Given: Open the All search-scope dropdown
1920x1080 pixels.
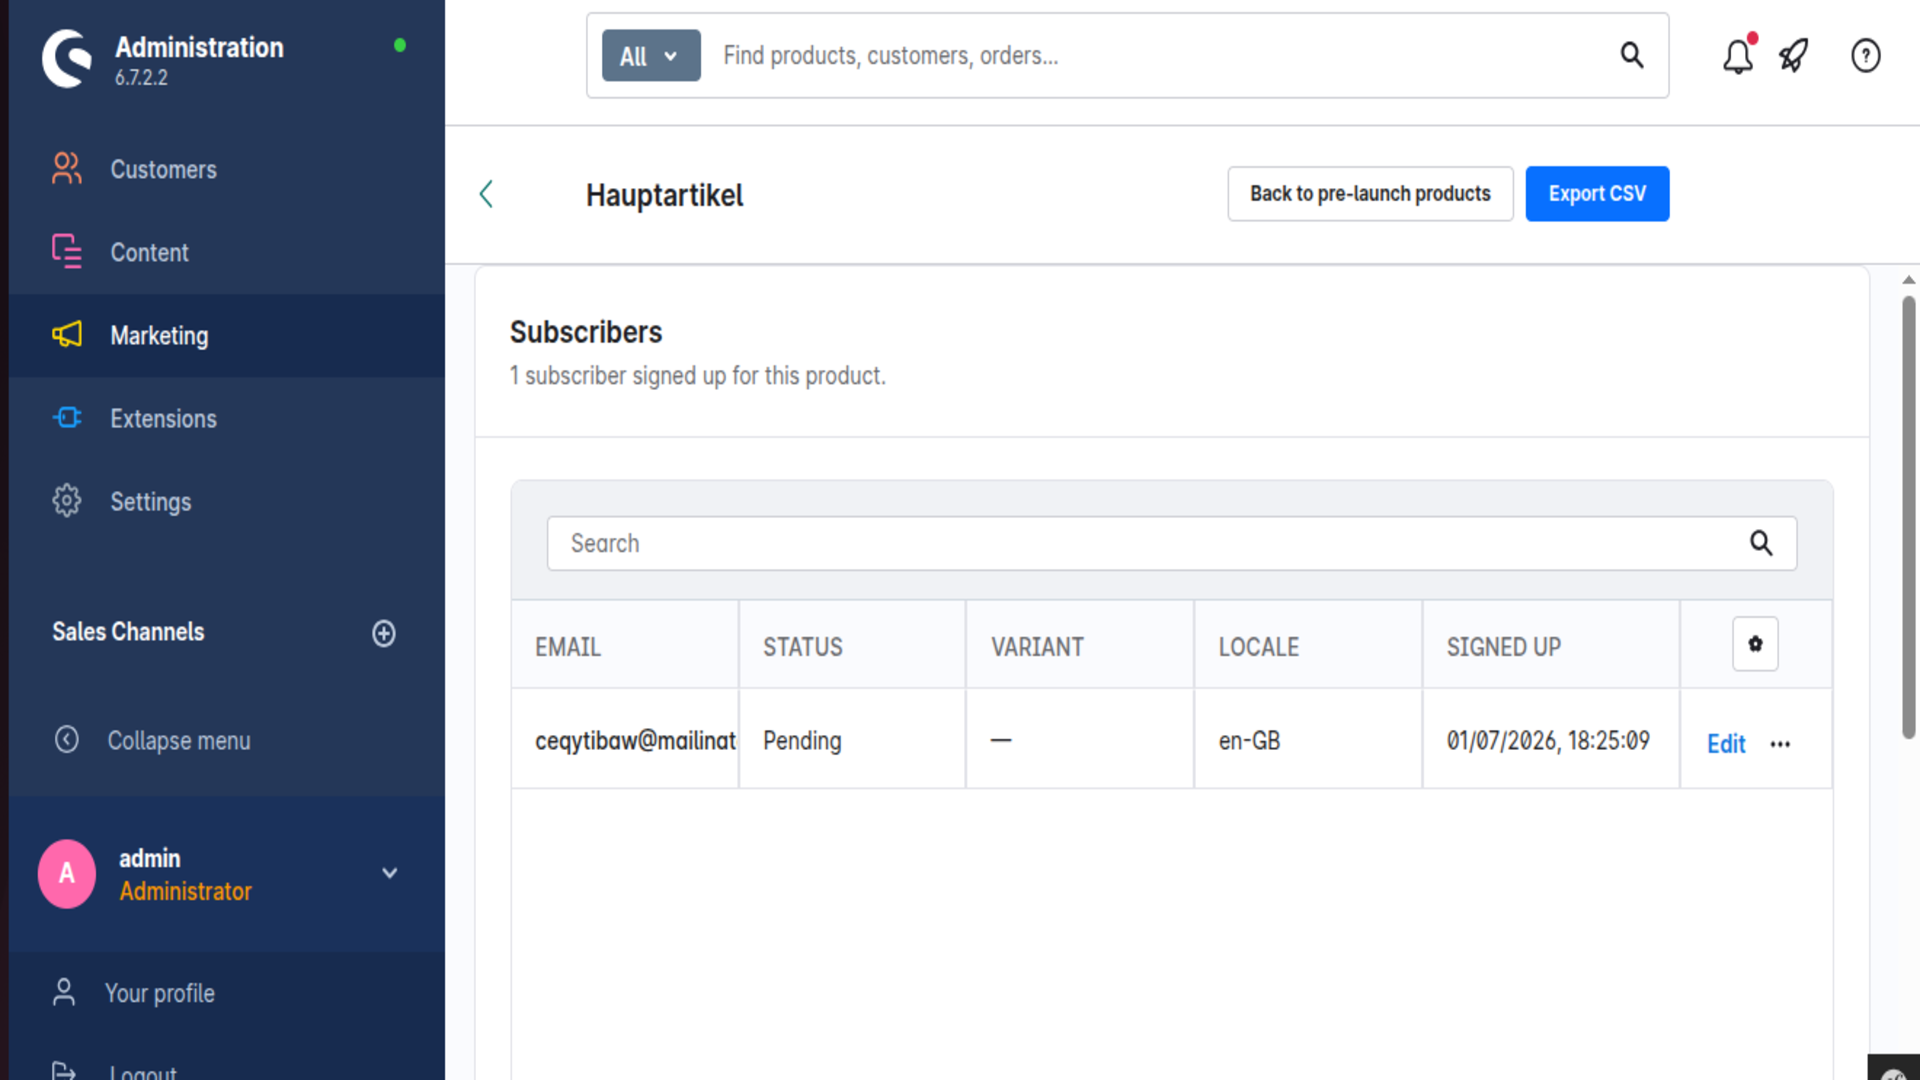Looking at the screenshot, I should 651,56.
